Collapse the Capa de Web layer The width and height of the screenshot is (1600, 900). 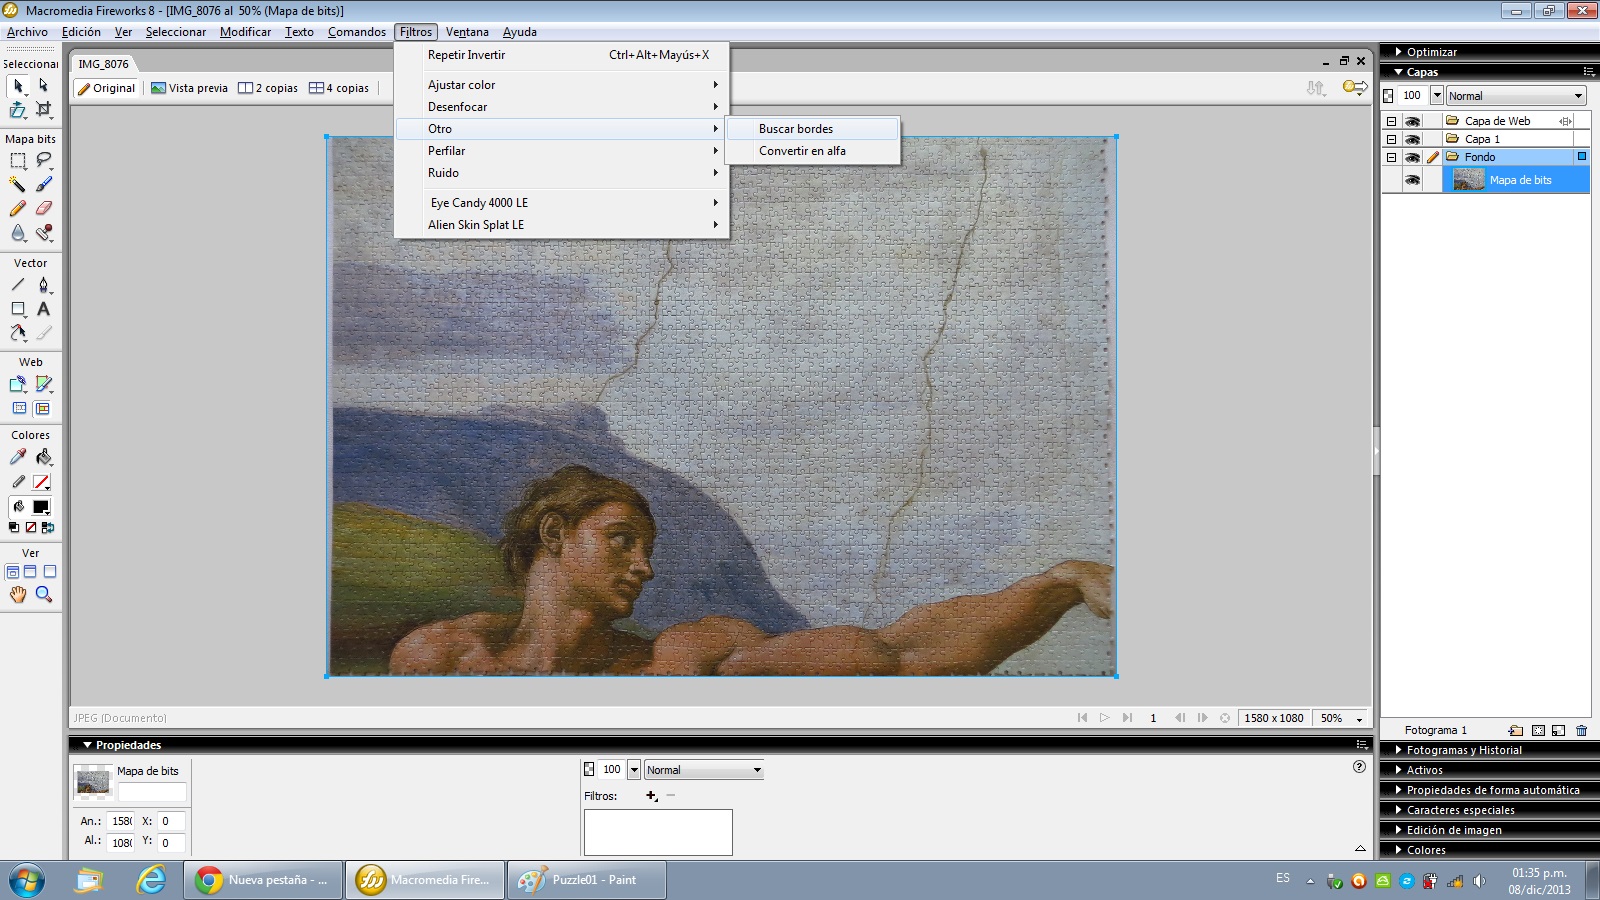pos(1391,121)
